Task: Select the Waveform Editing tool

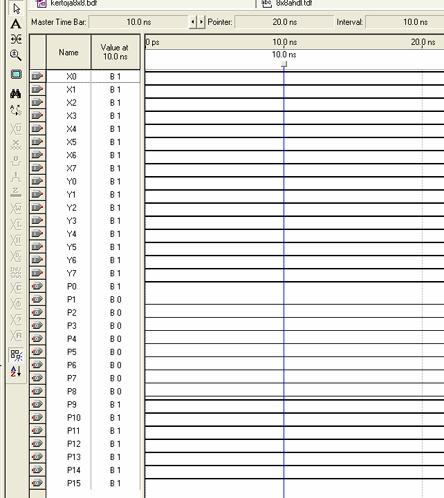Action: click(16, 39)
